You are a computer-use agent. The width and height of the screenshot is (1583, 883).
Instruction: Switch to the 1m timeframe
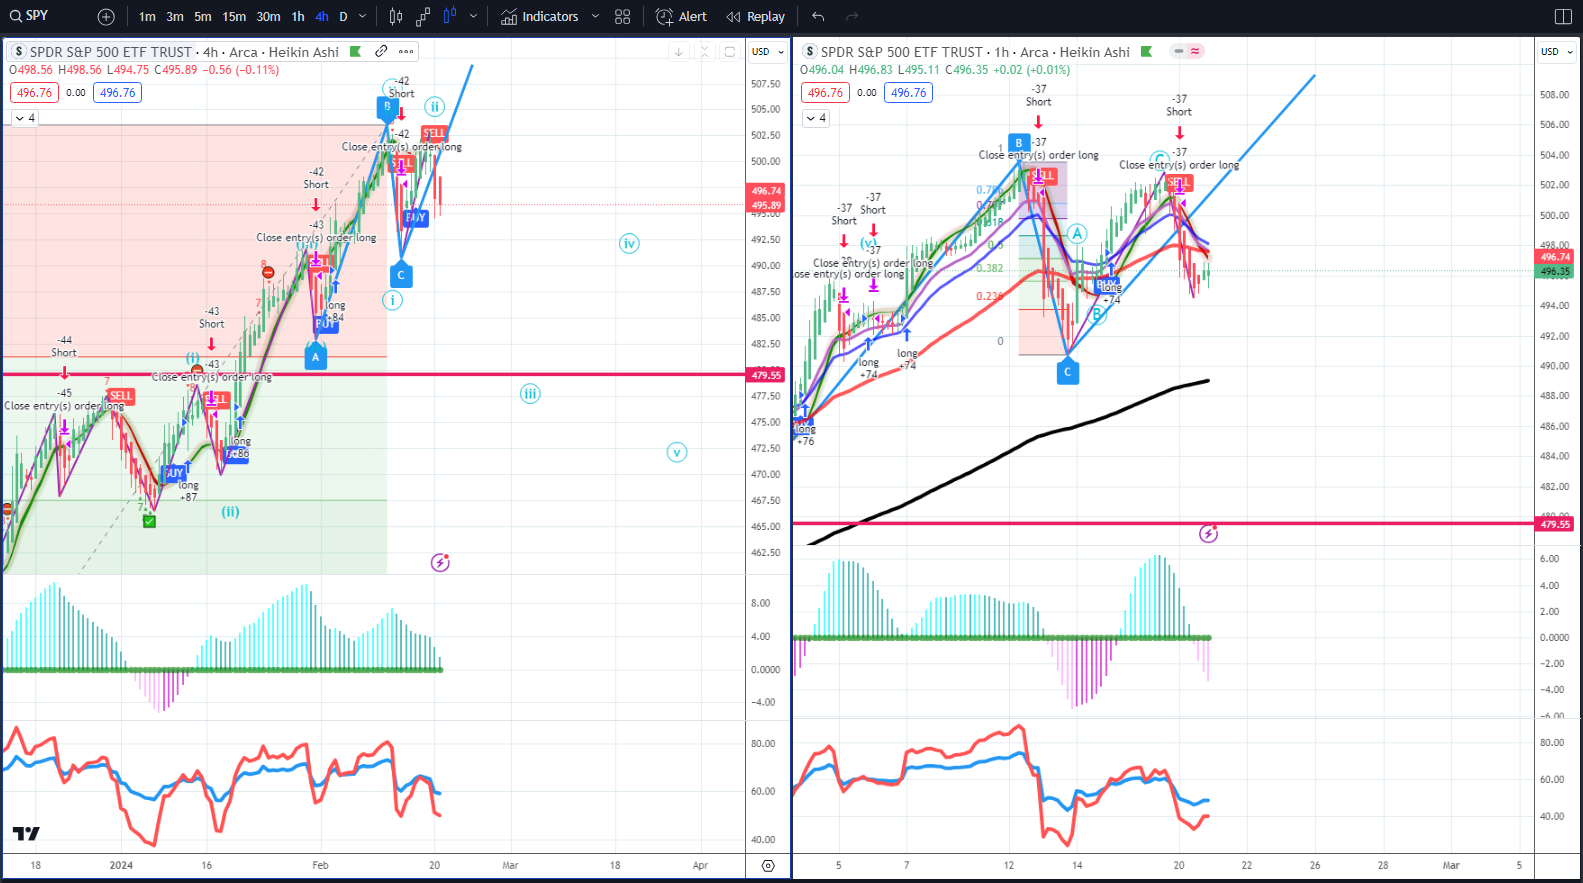point(147,17)
